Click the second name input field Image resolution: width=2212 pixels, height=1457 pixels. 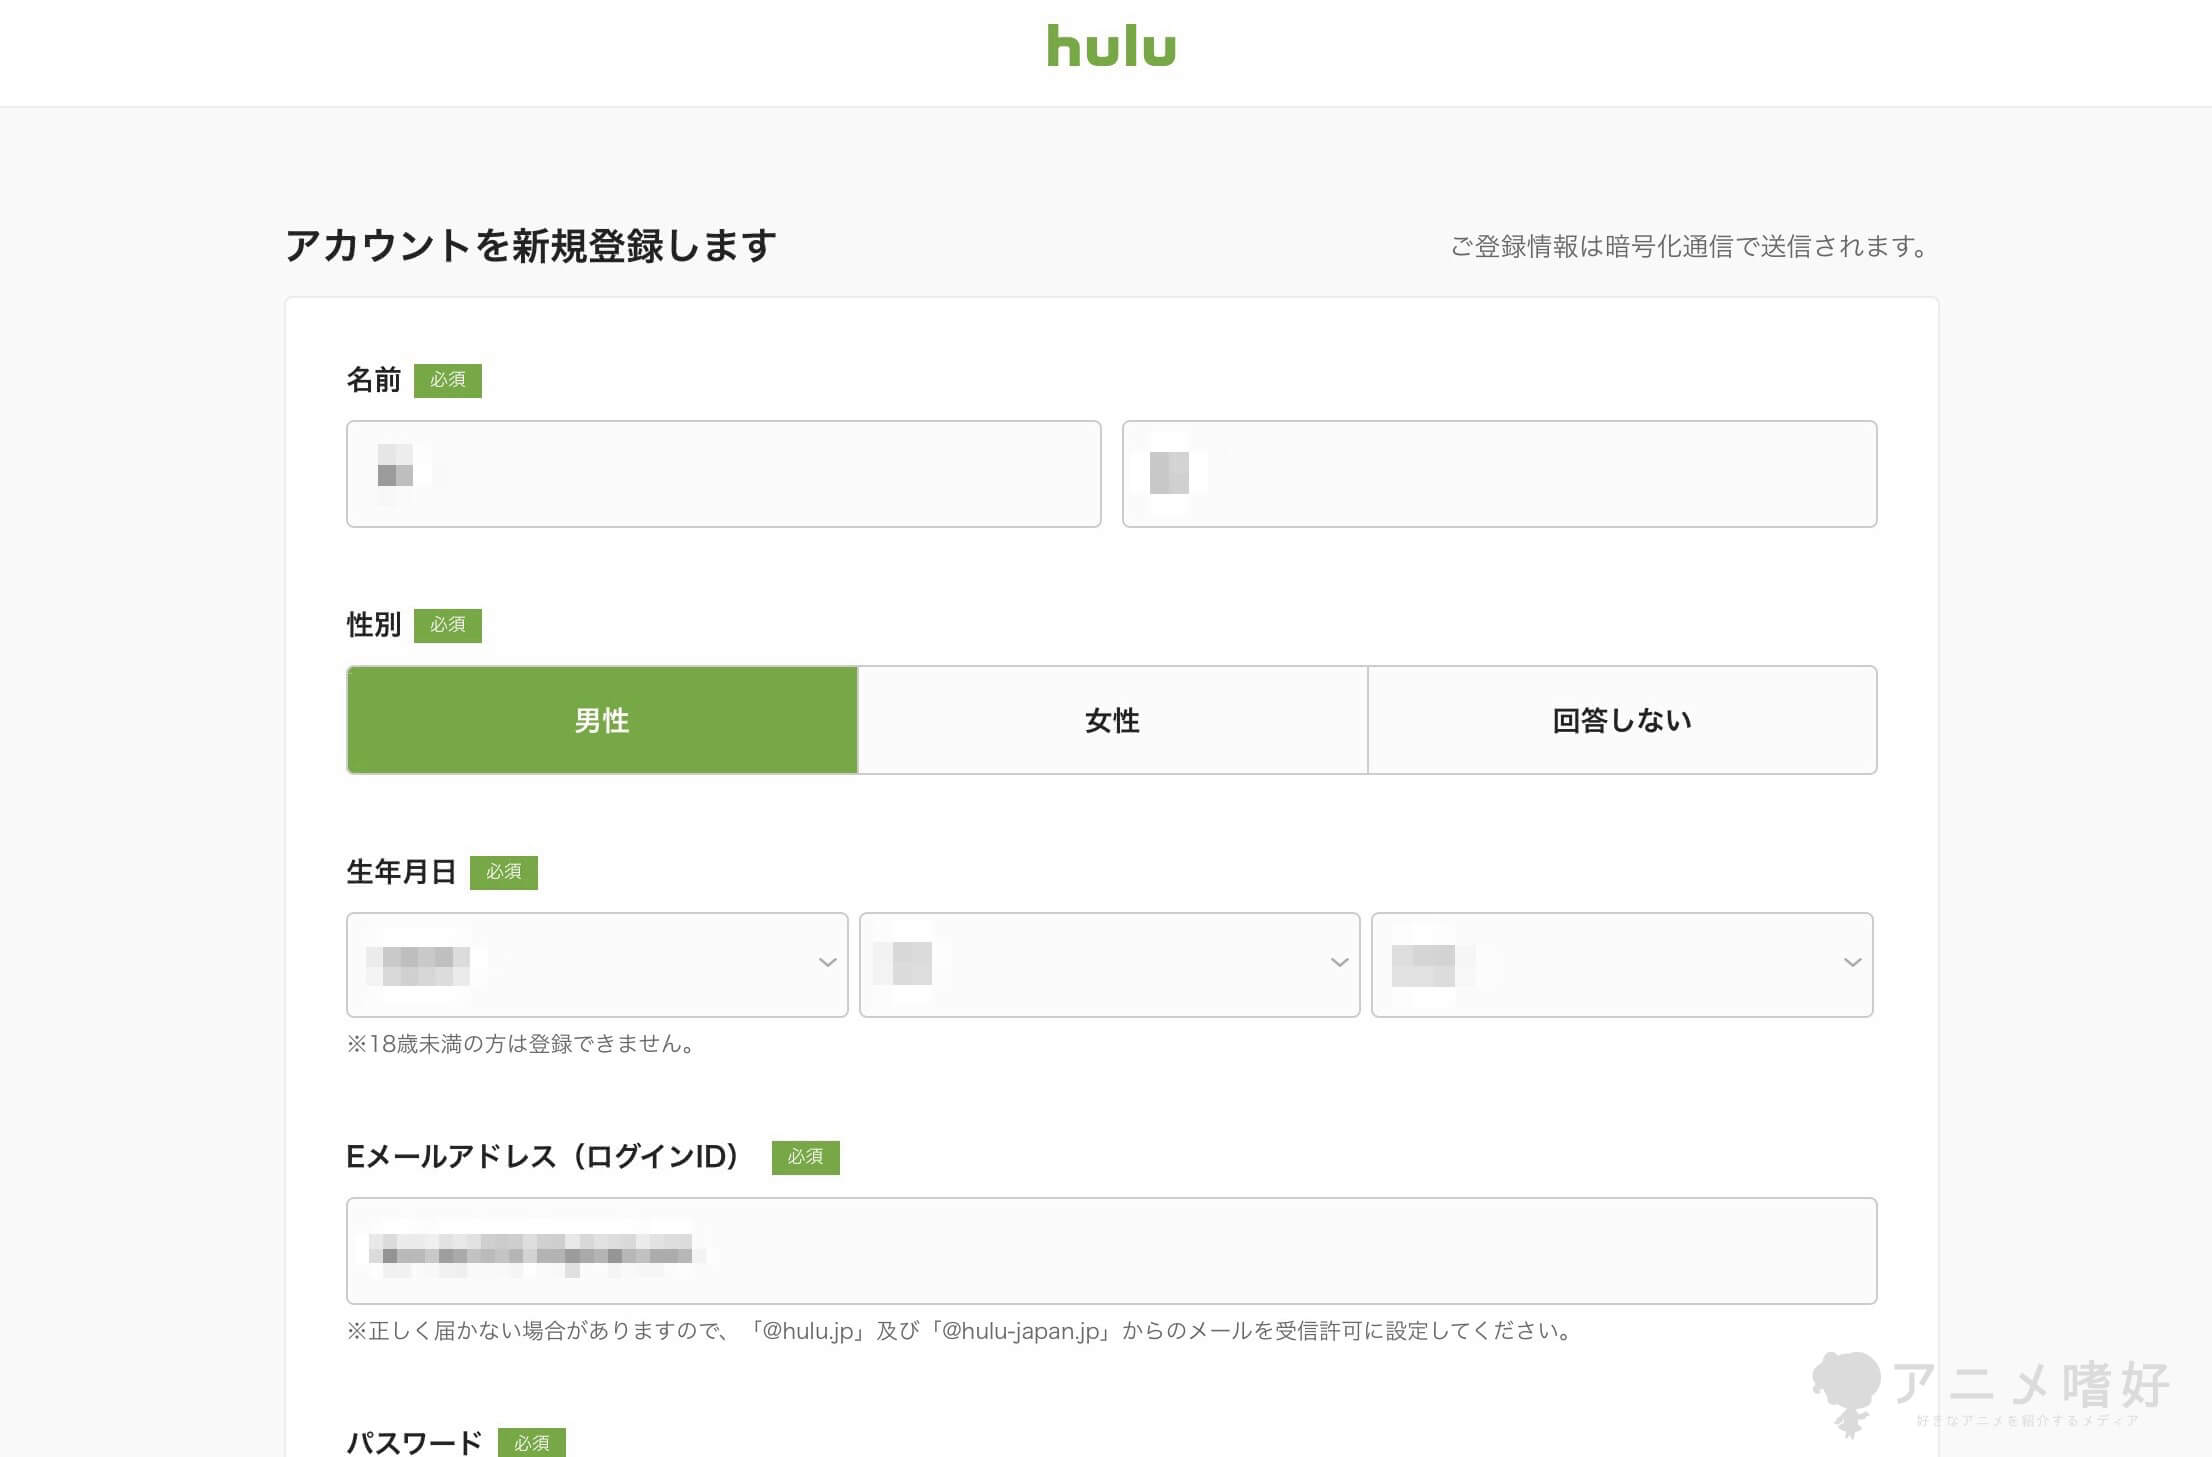tap(1499, 474)
